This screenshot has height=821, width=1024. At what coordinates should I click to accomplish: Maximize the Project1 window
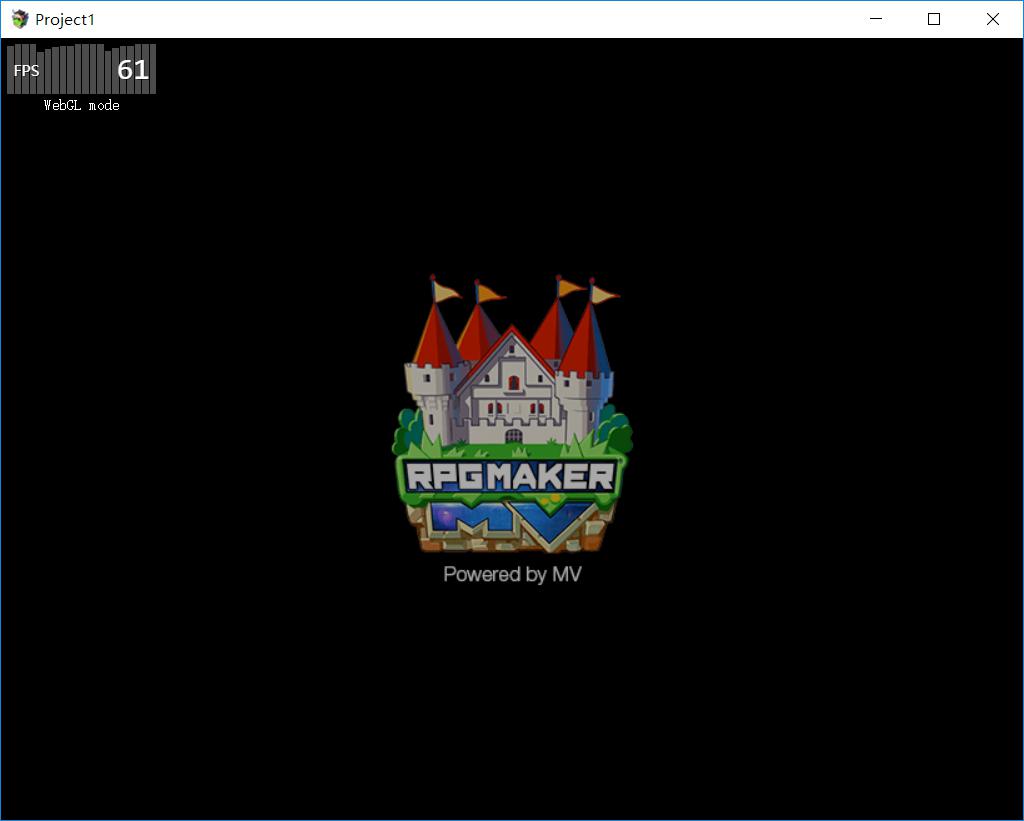(934, 19)
